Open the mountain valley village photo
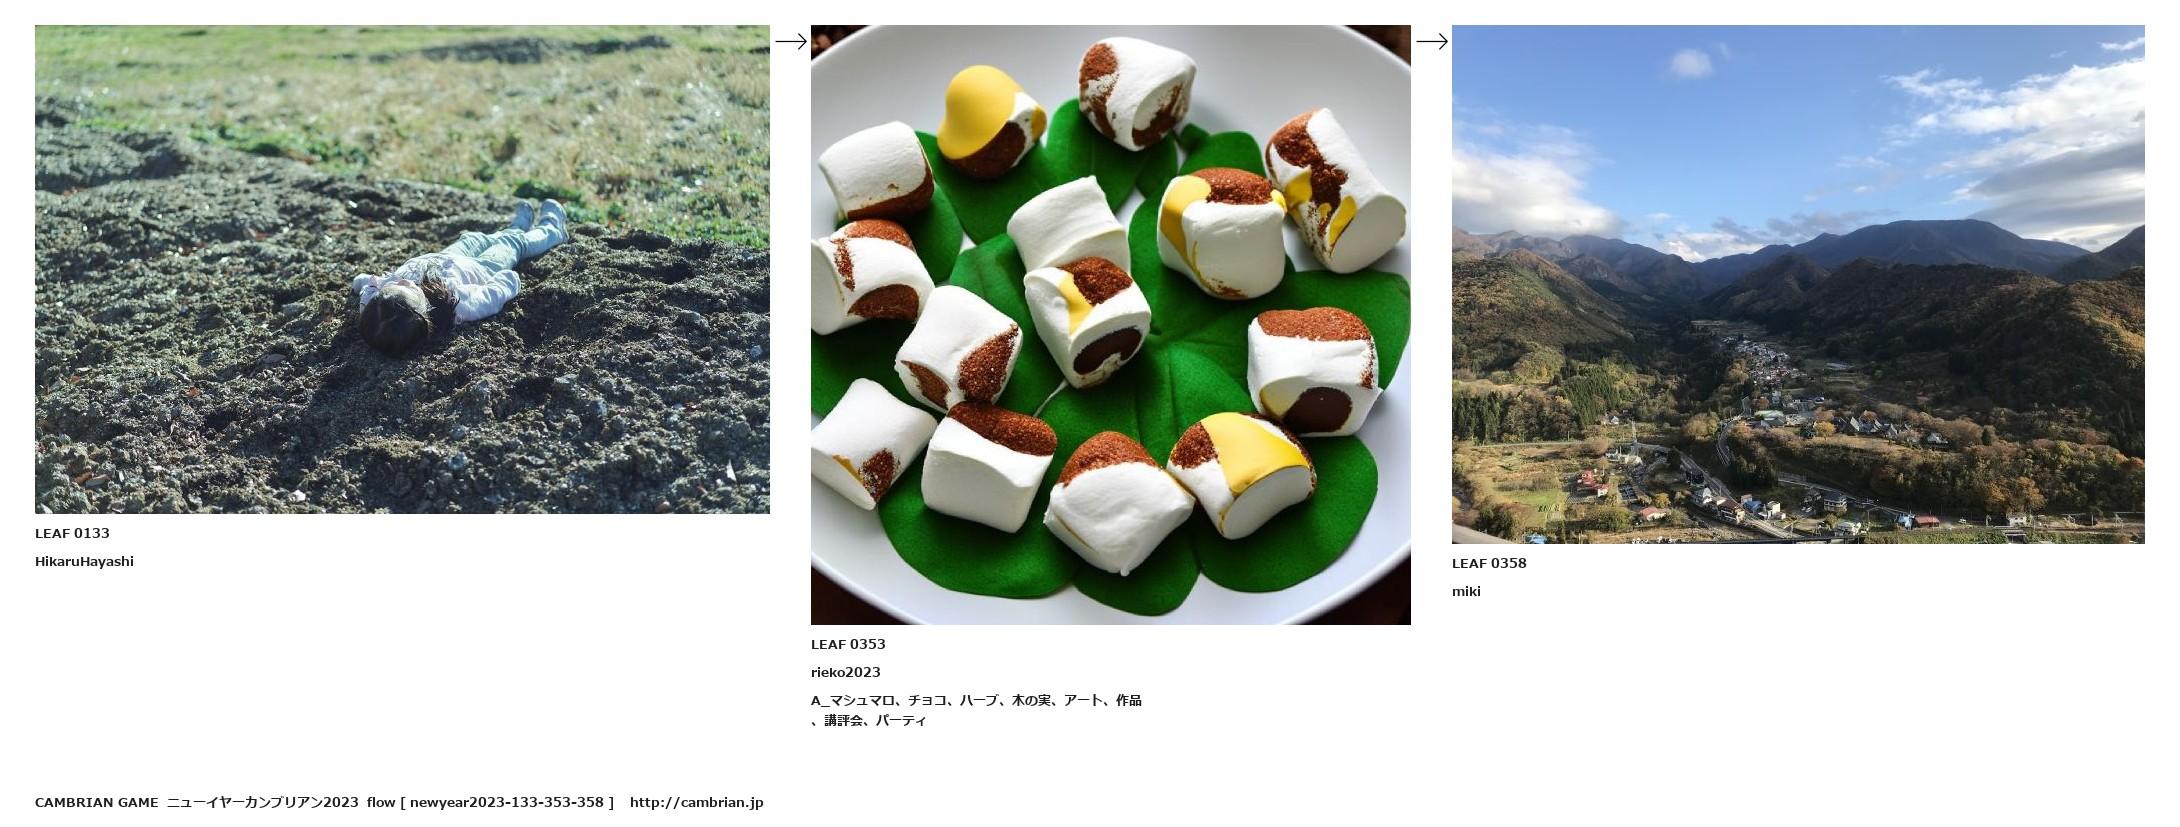2180x827 pixels. (x=1798, y=284)
